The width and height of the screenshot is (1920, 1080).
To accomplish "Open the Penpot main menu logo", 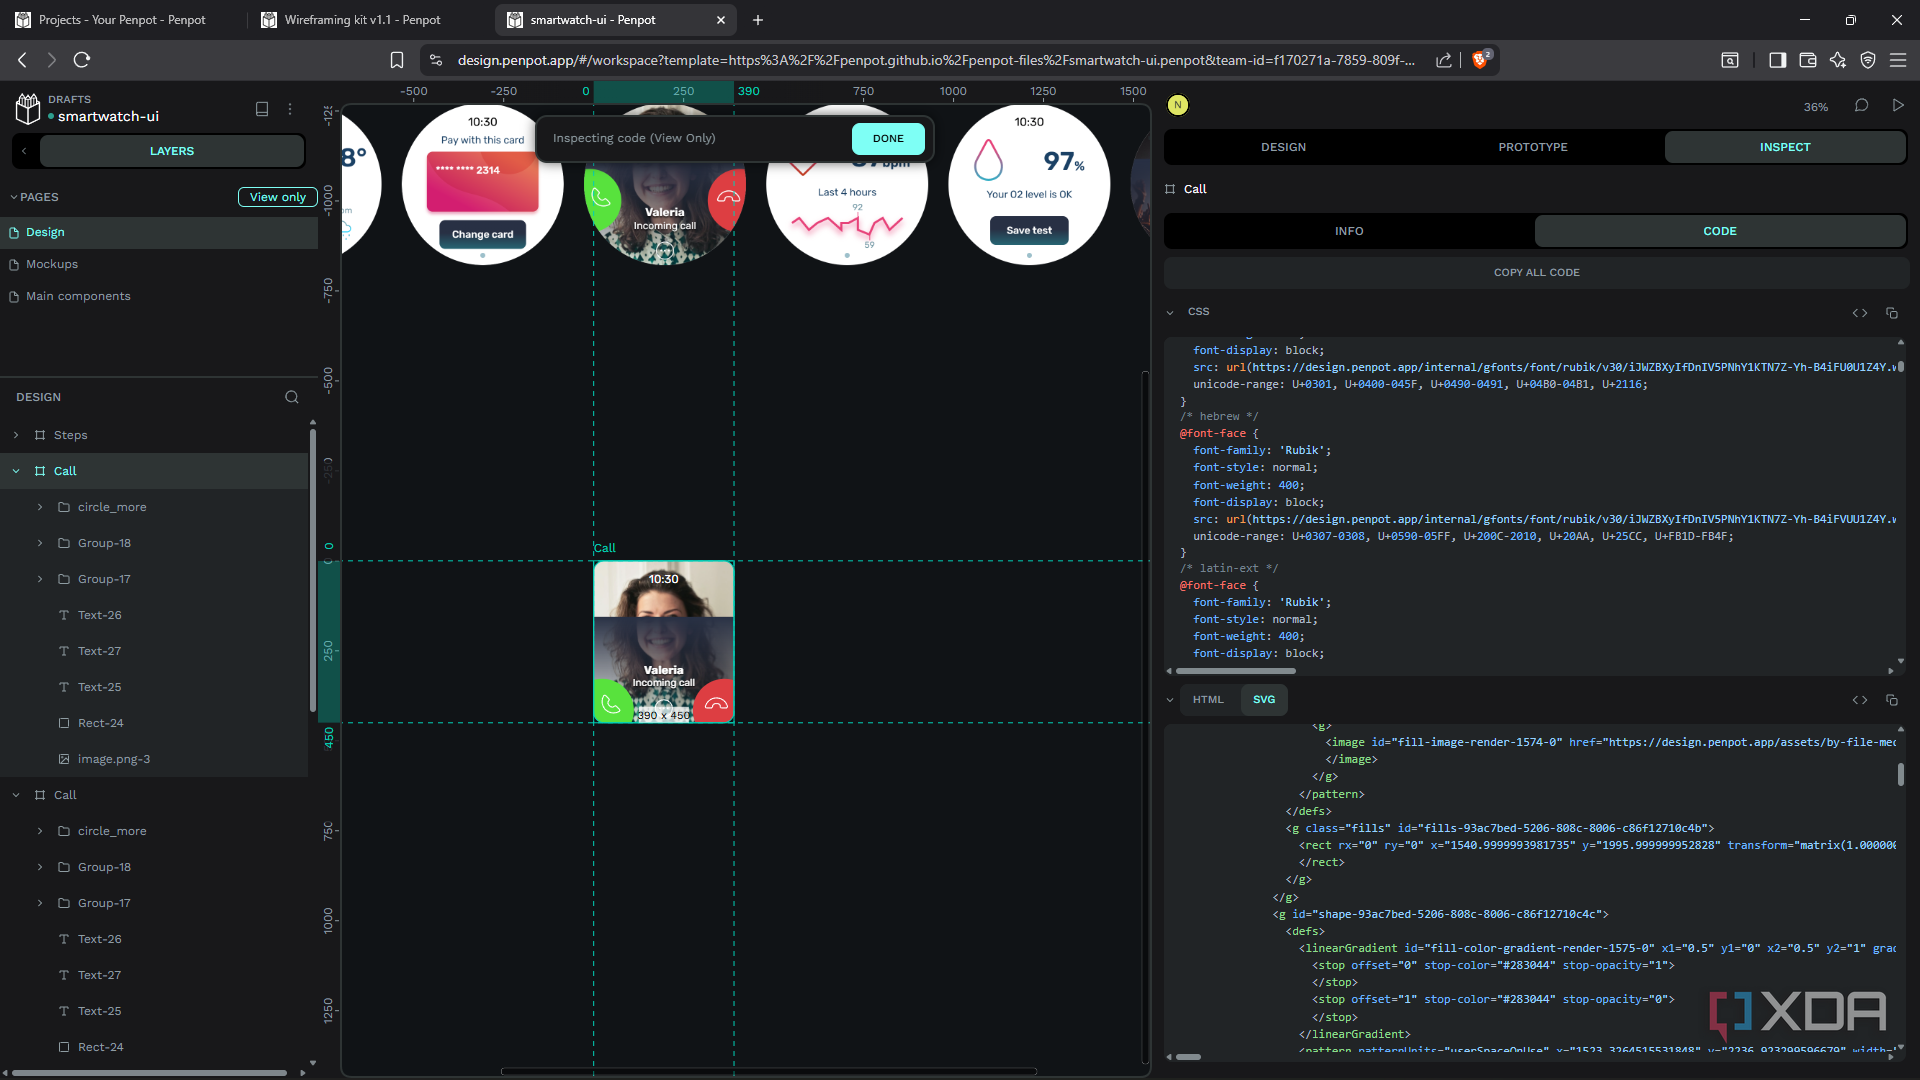I will 28,108.
